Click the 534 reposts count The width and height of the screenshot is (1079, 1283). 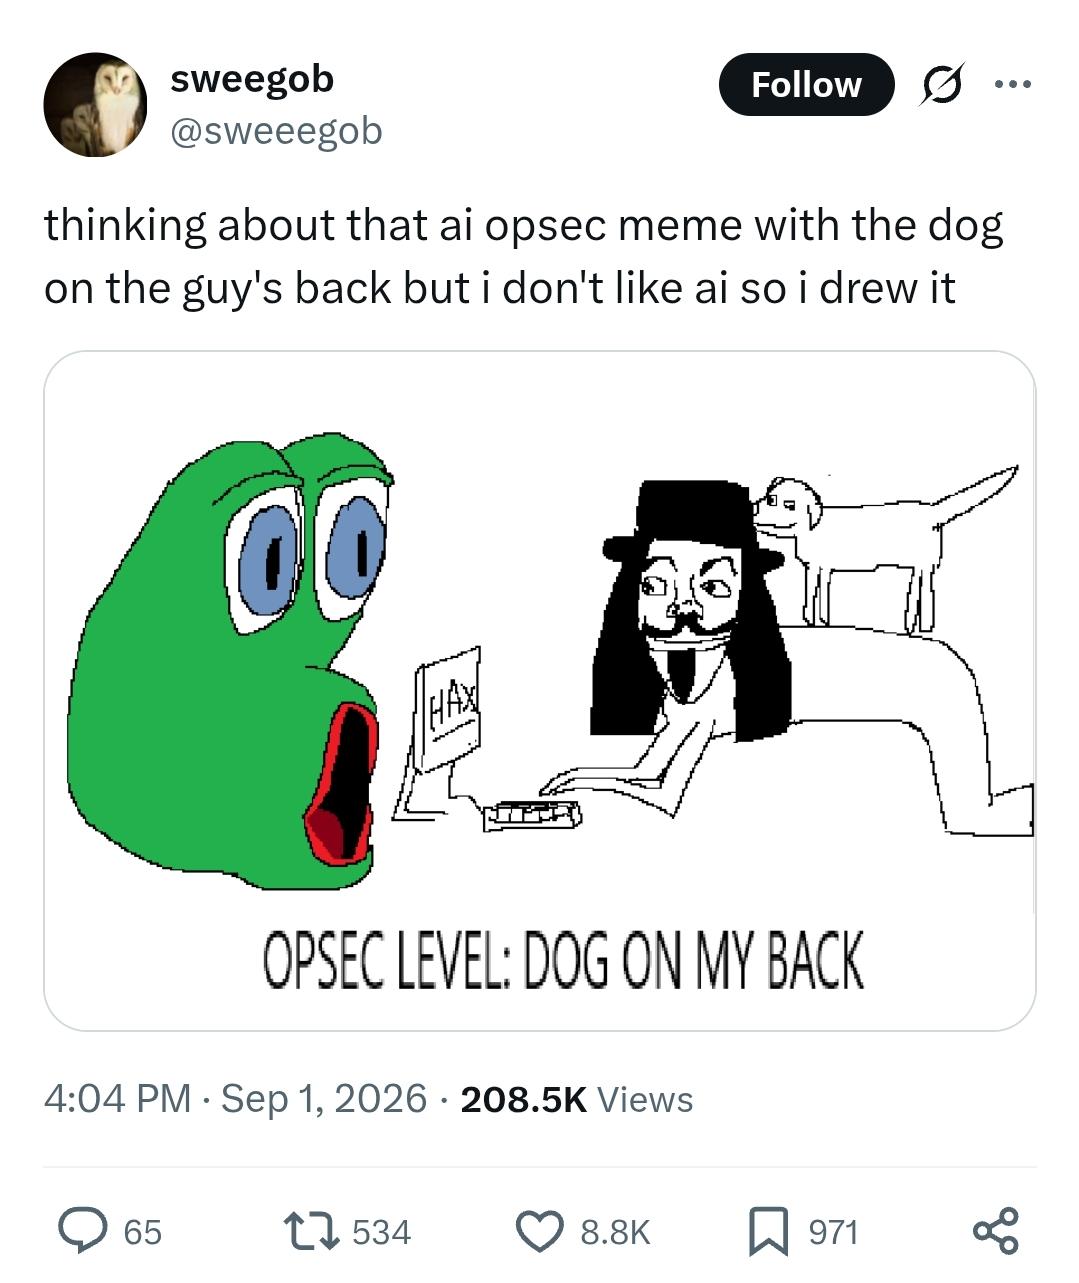[381, 1232]
